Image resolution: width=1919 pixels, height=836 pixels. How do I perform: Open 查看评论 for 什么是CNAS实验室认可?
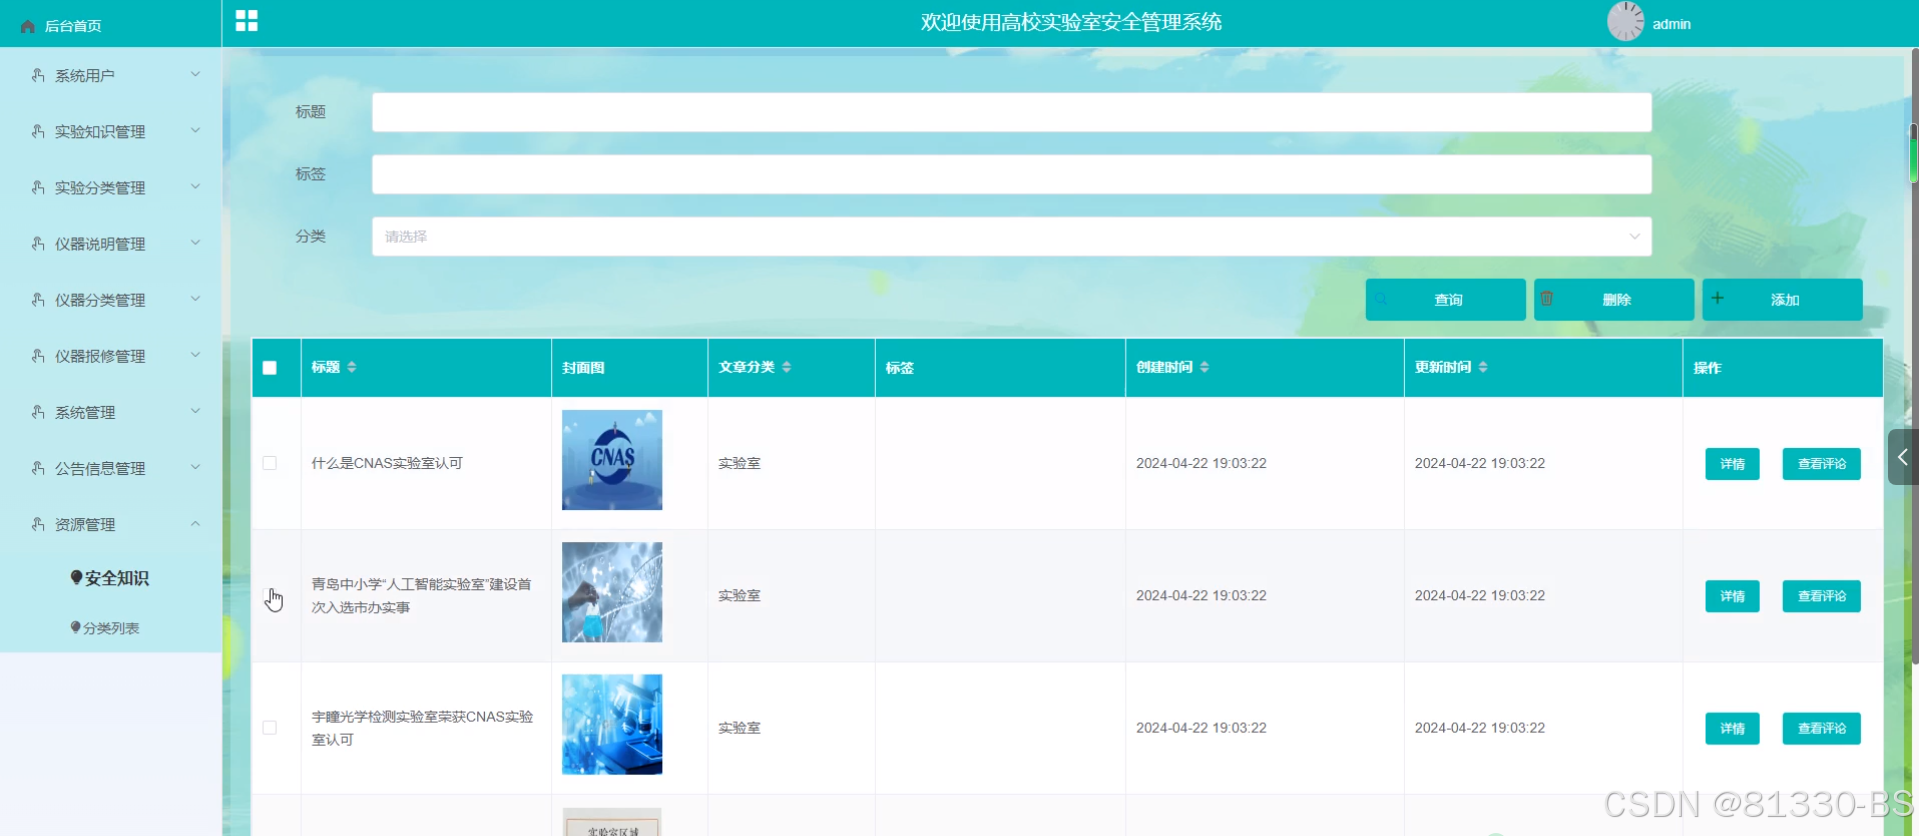click(x=1821, y=464)
